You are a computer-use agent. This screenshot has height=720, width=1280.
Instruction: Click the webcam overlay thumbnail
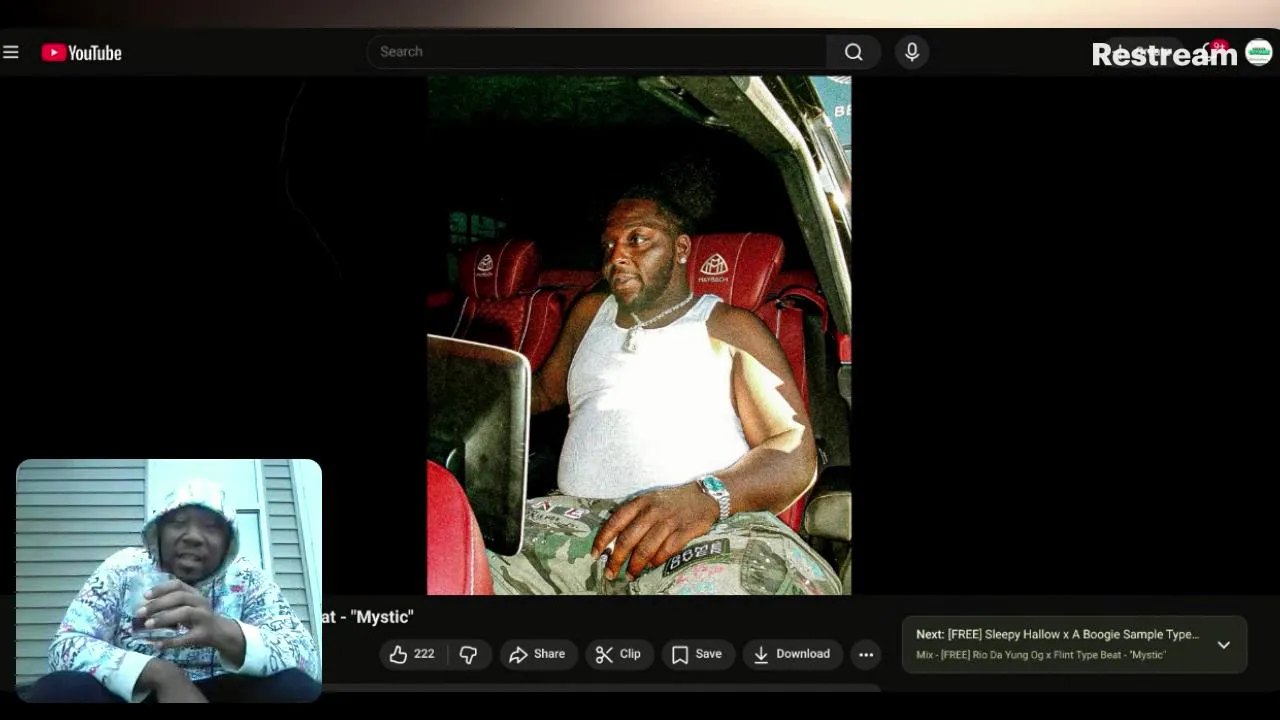pos(169,581)
